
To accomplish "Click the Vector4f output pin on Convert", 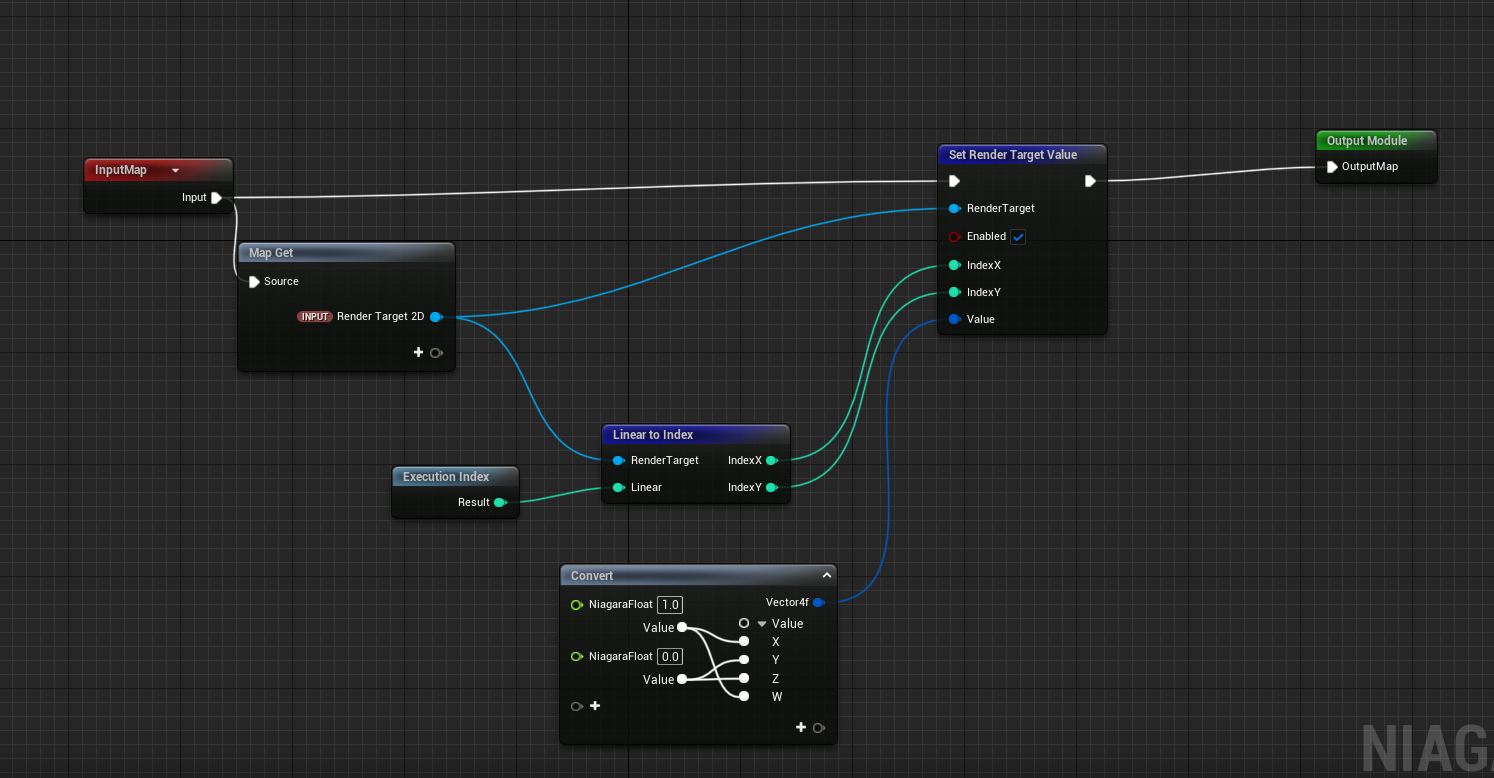I will coord(818,603).
